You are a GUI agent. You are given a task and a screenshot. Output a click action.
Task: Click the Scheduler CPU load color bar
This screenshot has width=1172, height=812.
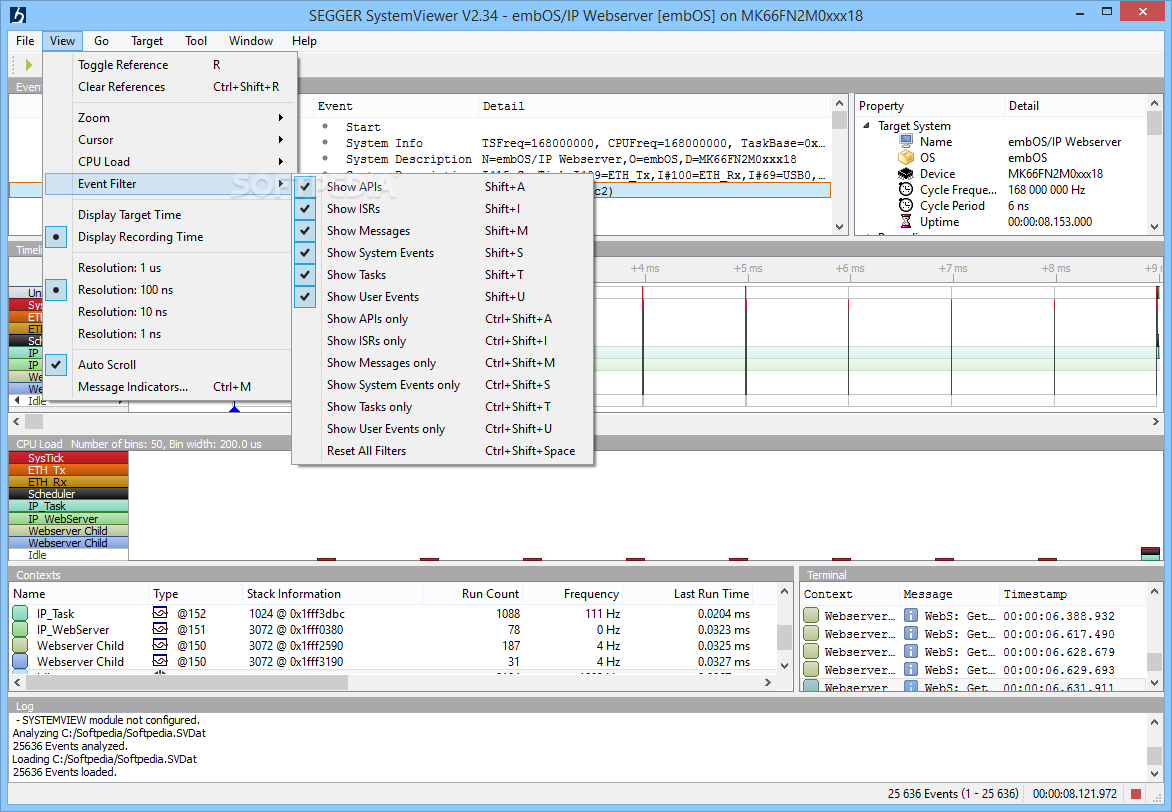68,493
